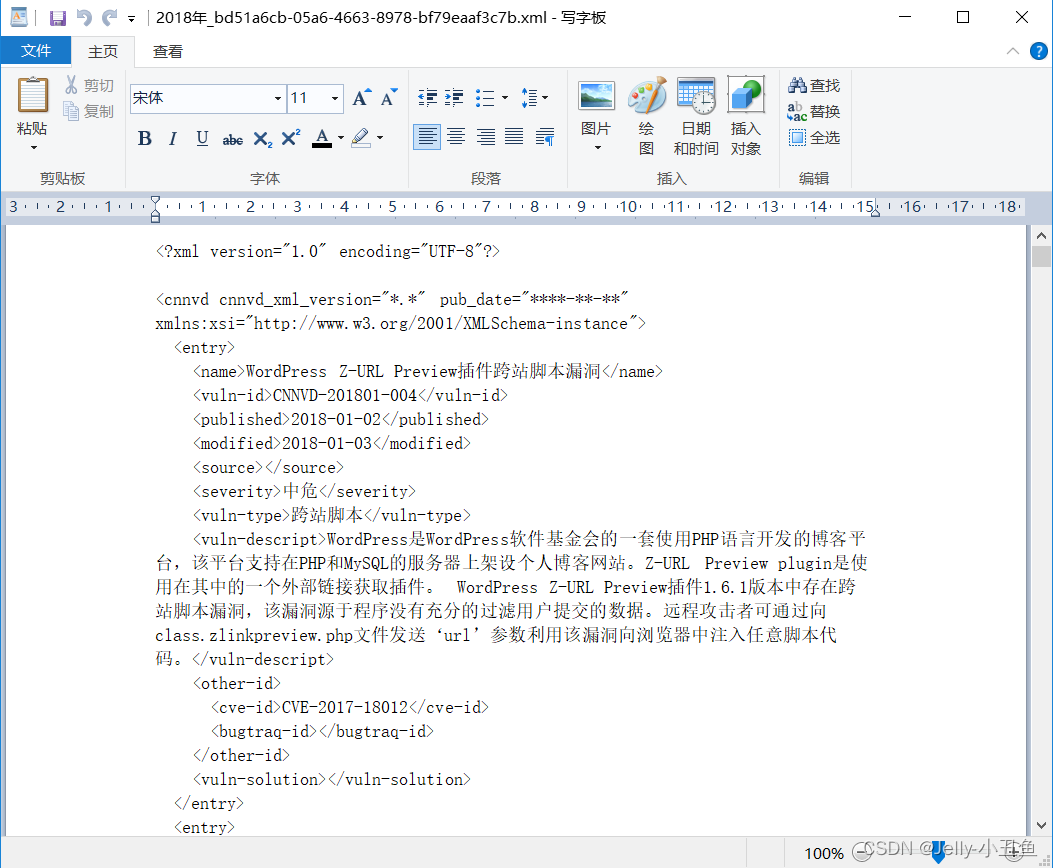Click the WordPad app icon in title bar
Viewport: 1053px width, 868px height.
click(x=19, y=17)
